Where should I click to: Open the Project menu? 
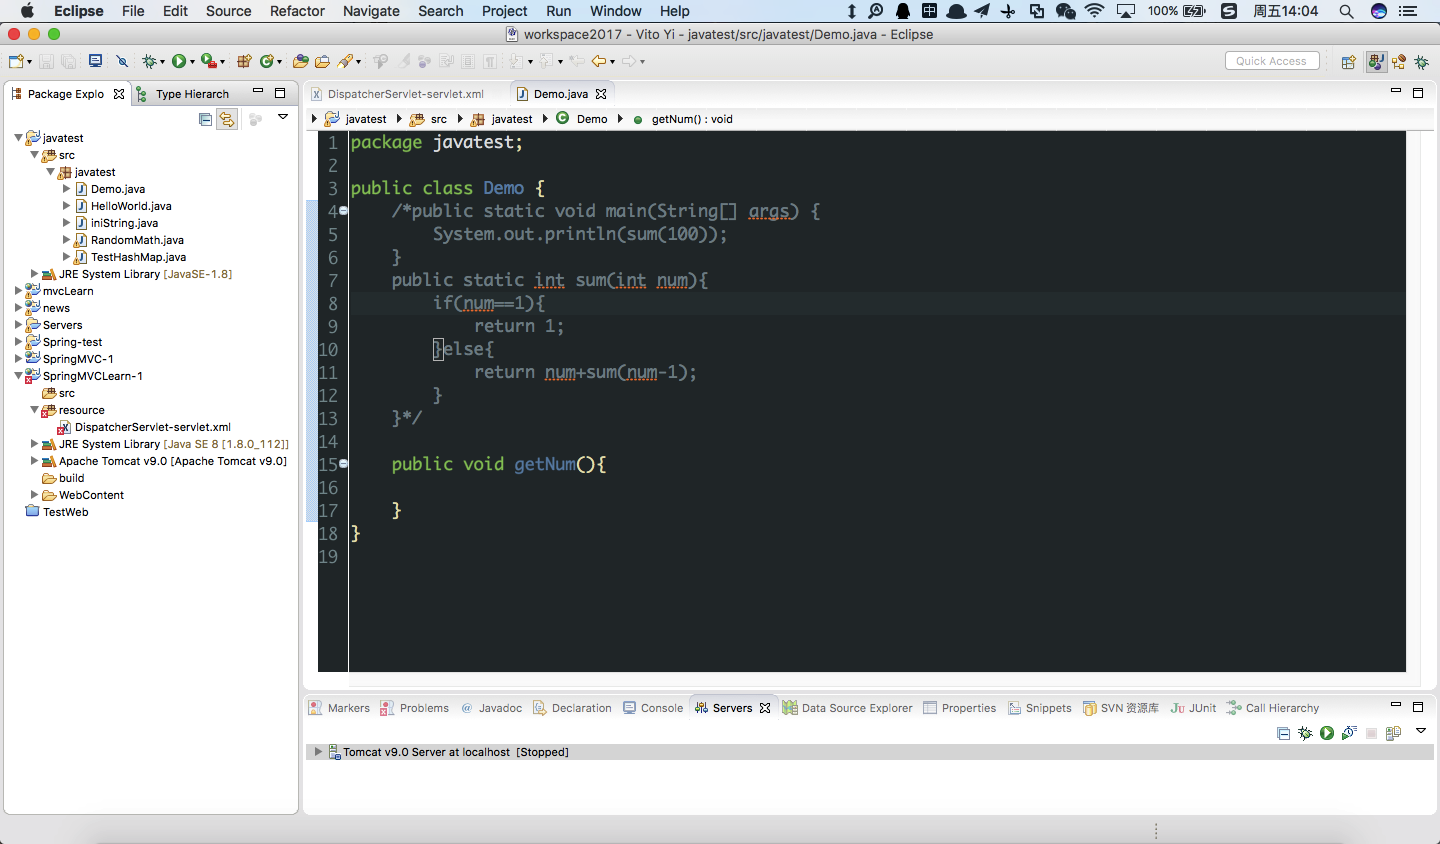(504, 11)
